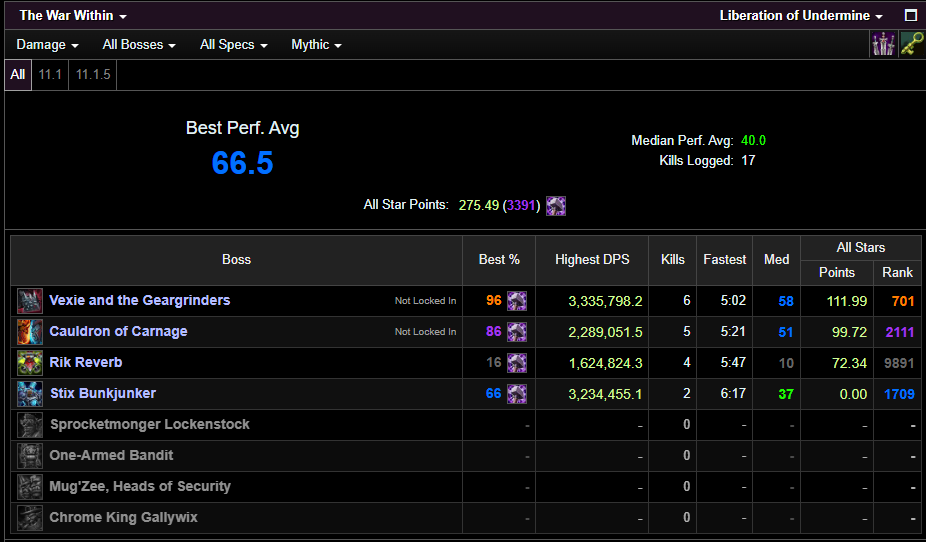This screenshot has height=542, width=926.
Task: Click All Star Points rank 3391
Action: [521, 205]
